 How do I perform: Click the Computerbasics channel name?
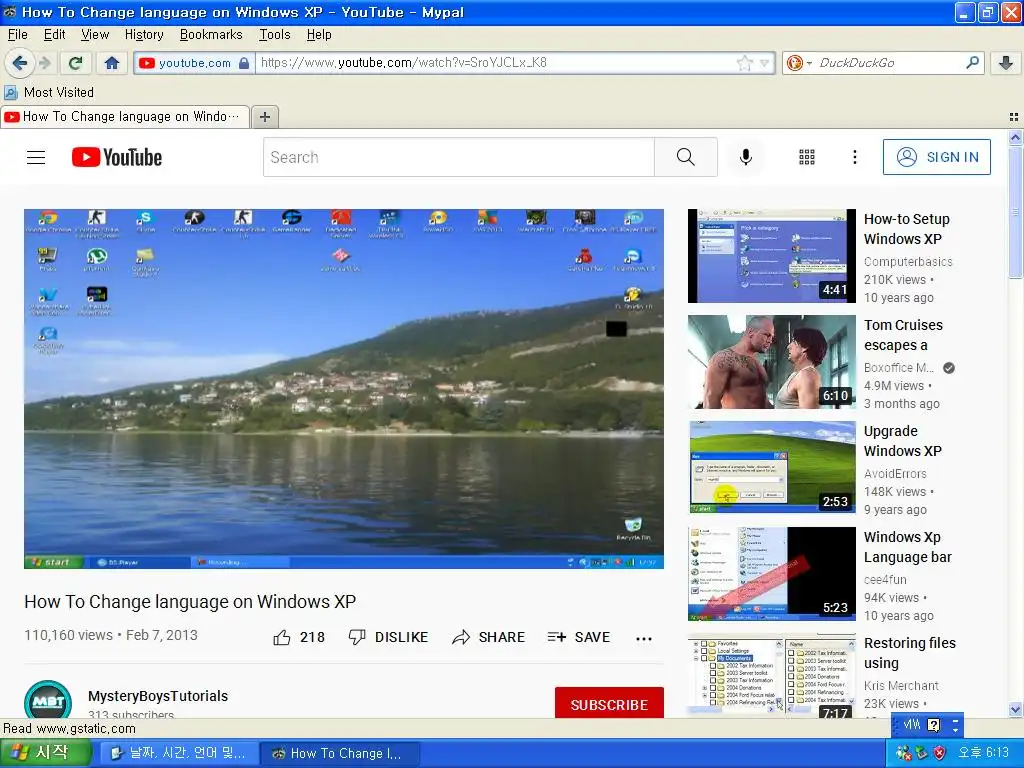click(908, 262)
